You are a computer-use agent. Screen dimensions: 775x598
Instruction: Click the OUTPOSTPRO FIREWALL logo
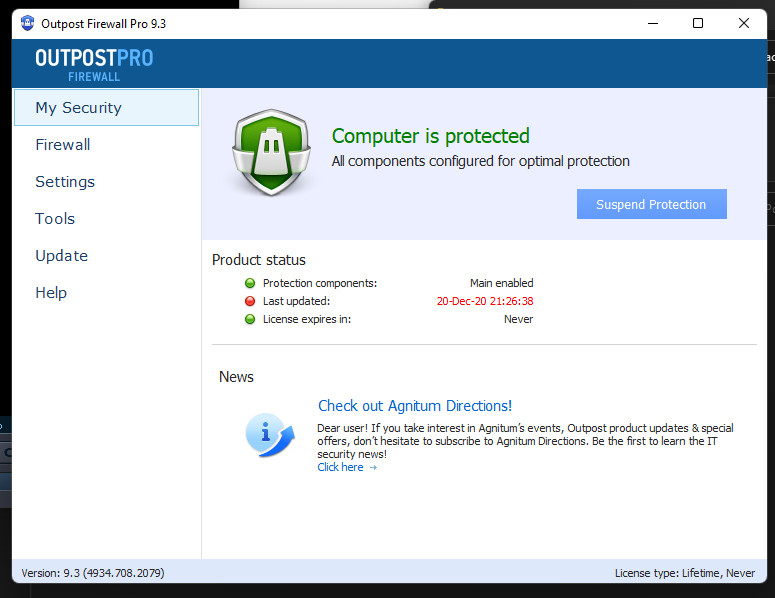pos(94,64)
